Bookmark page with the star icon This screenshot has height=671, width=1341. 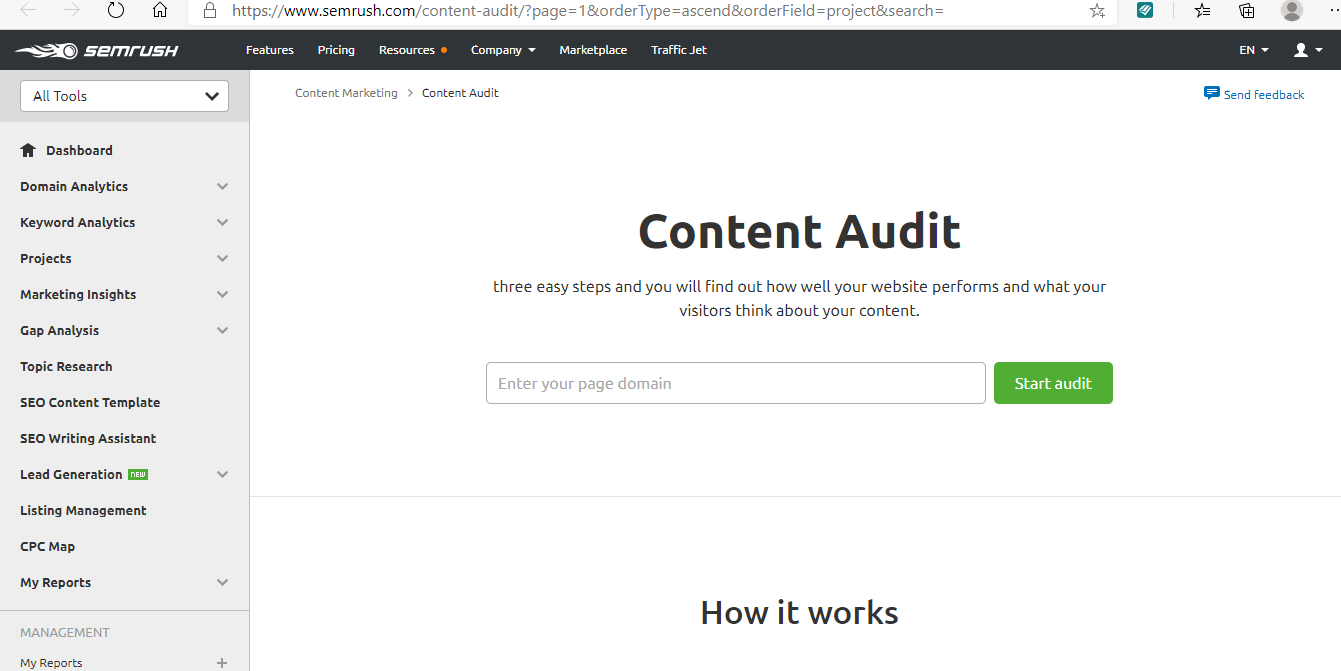pyautogui.click(x=1097, y=11)
